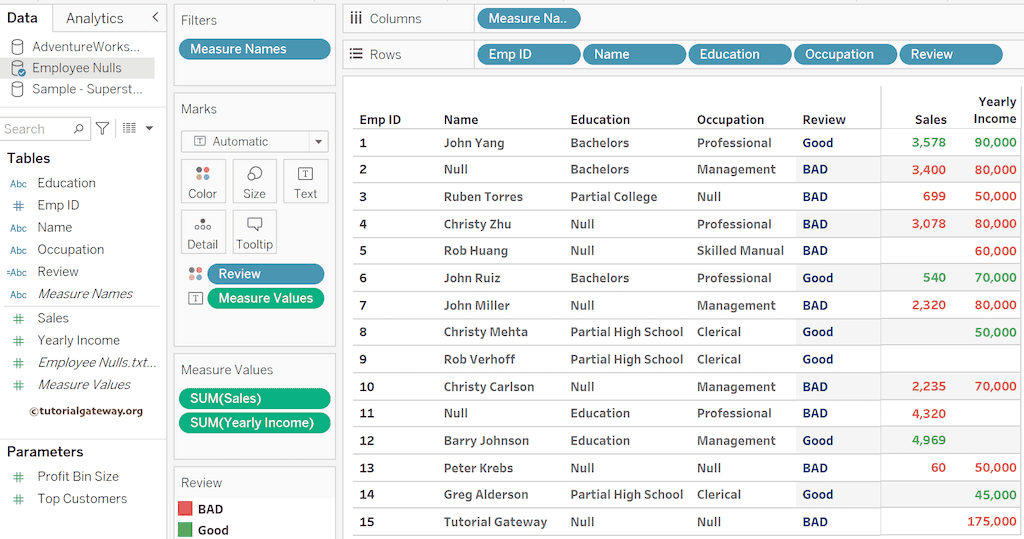The image size is (1024, 539).
Task: Click the SUM(Sales) measure value pill
Action: click(254, 398)
